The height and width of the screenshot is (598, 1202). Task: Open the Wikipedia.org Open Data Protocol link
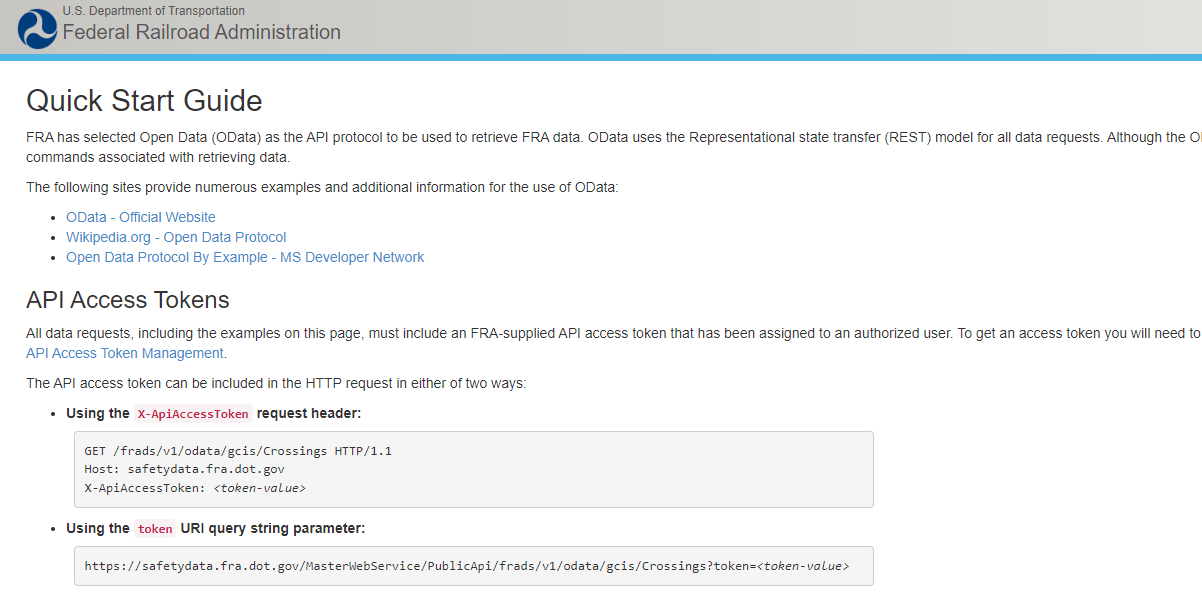pos(176,237)
